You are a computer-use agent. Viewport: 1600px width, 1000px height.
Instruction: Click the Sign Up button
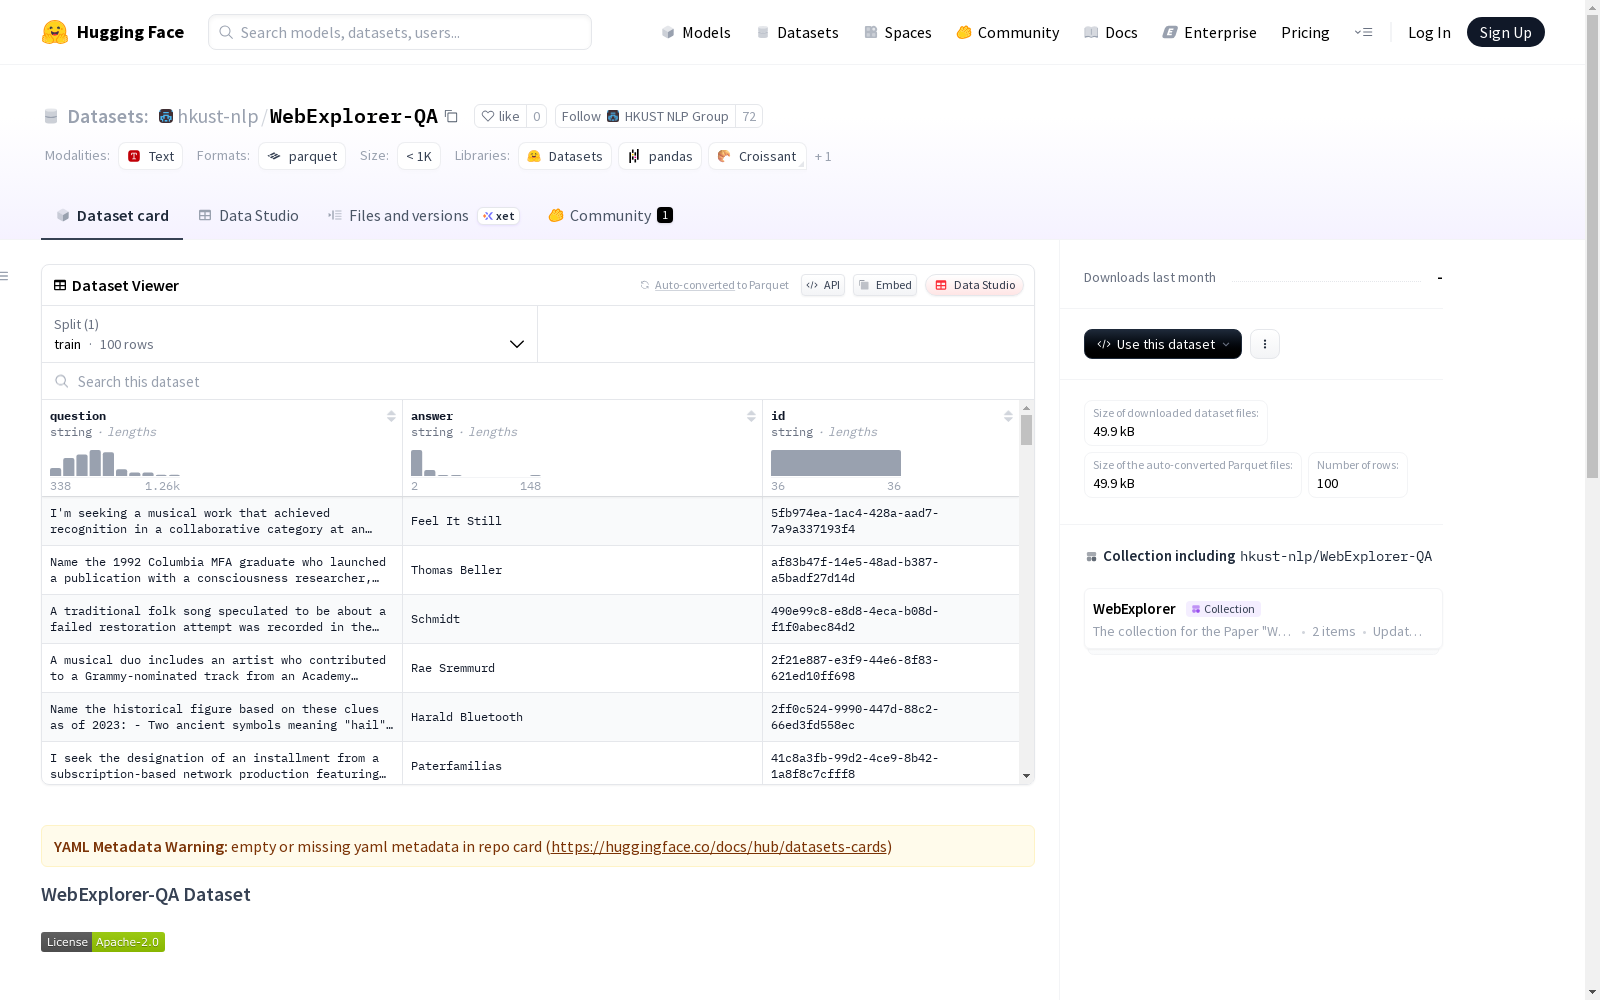[x=1505, y=32]
